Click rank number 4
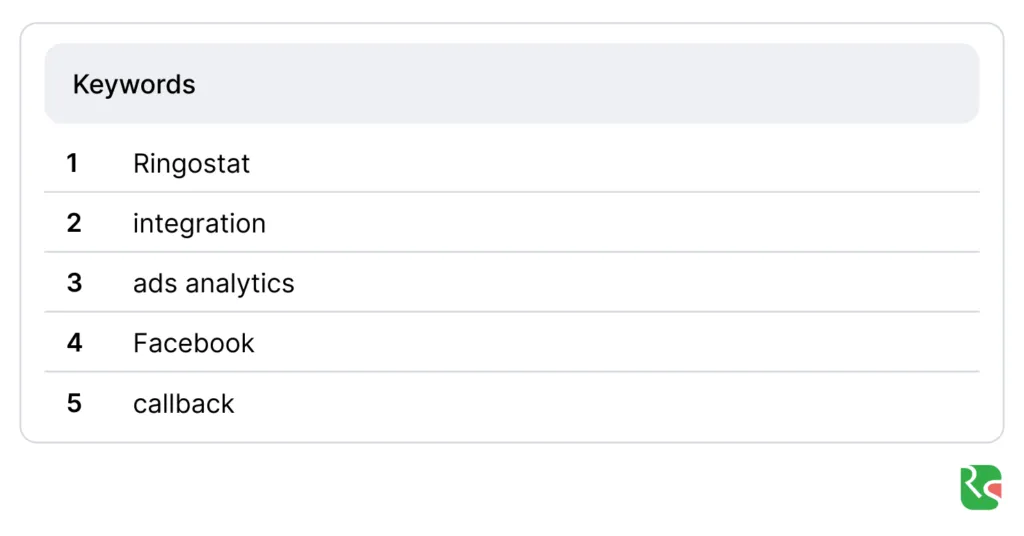The width and height of the screenshot is (1024, 536). point(74,343)
